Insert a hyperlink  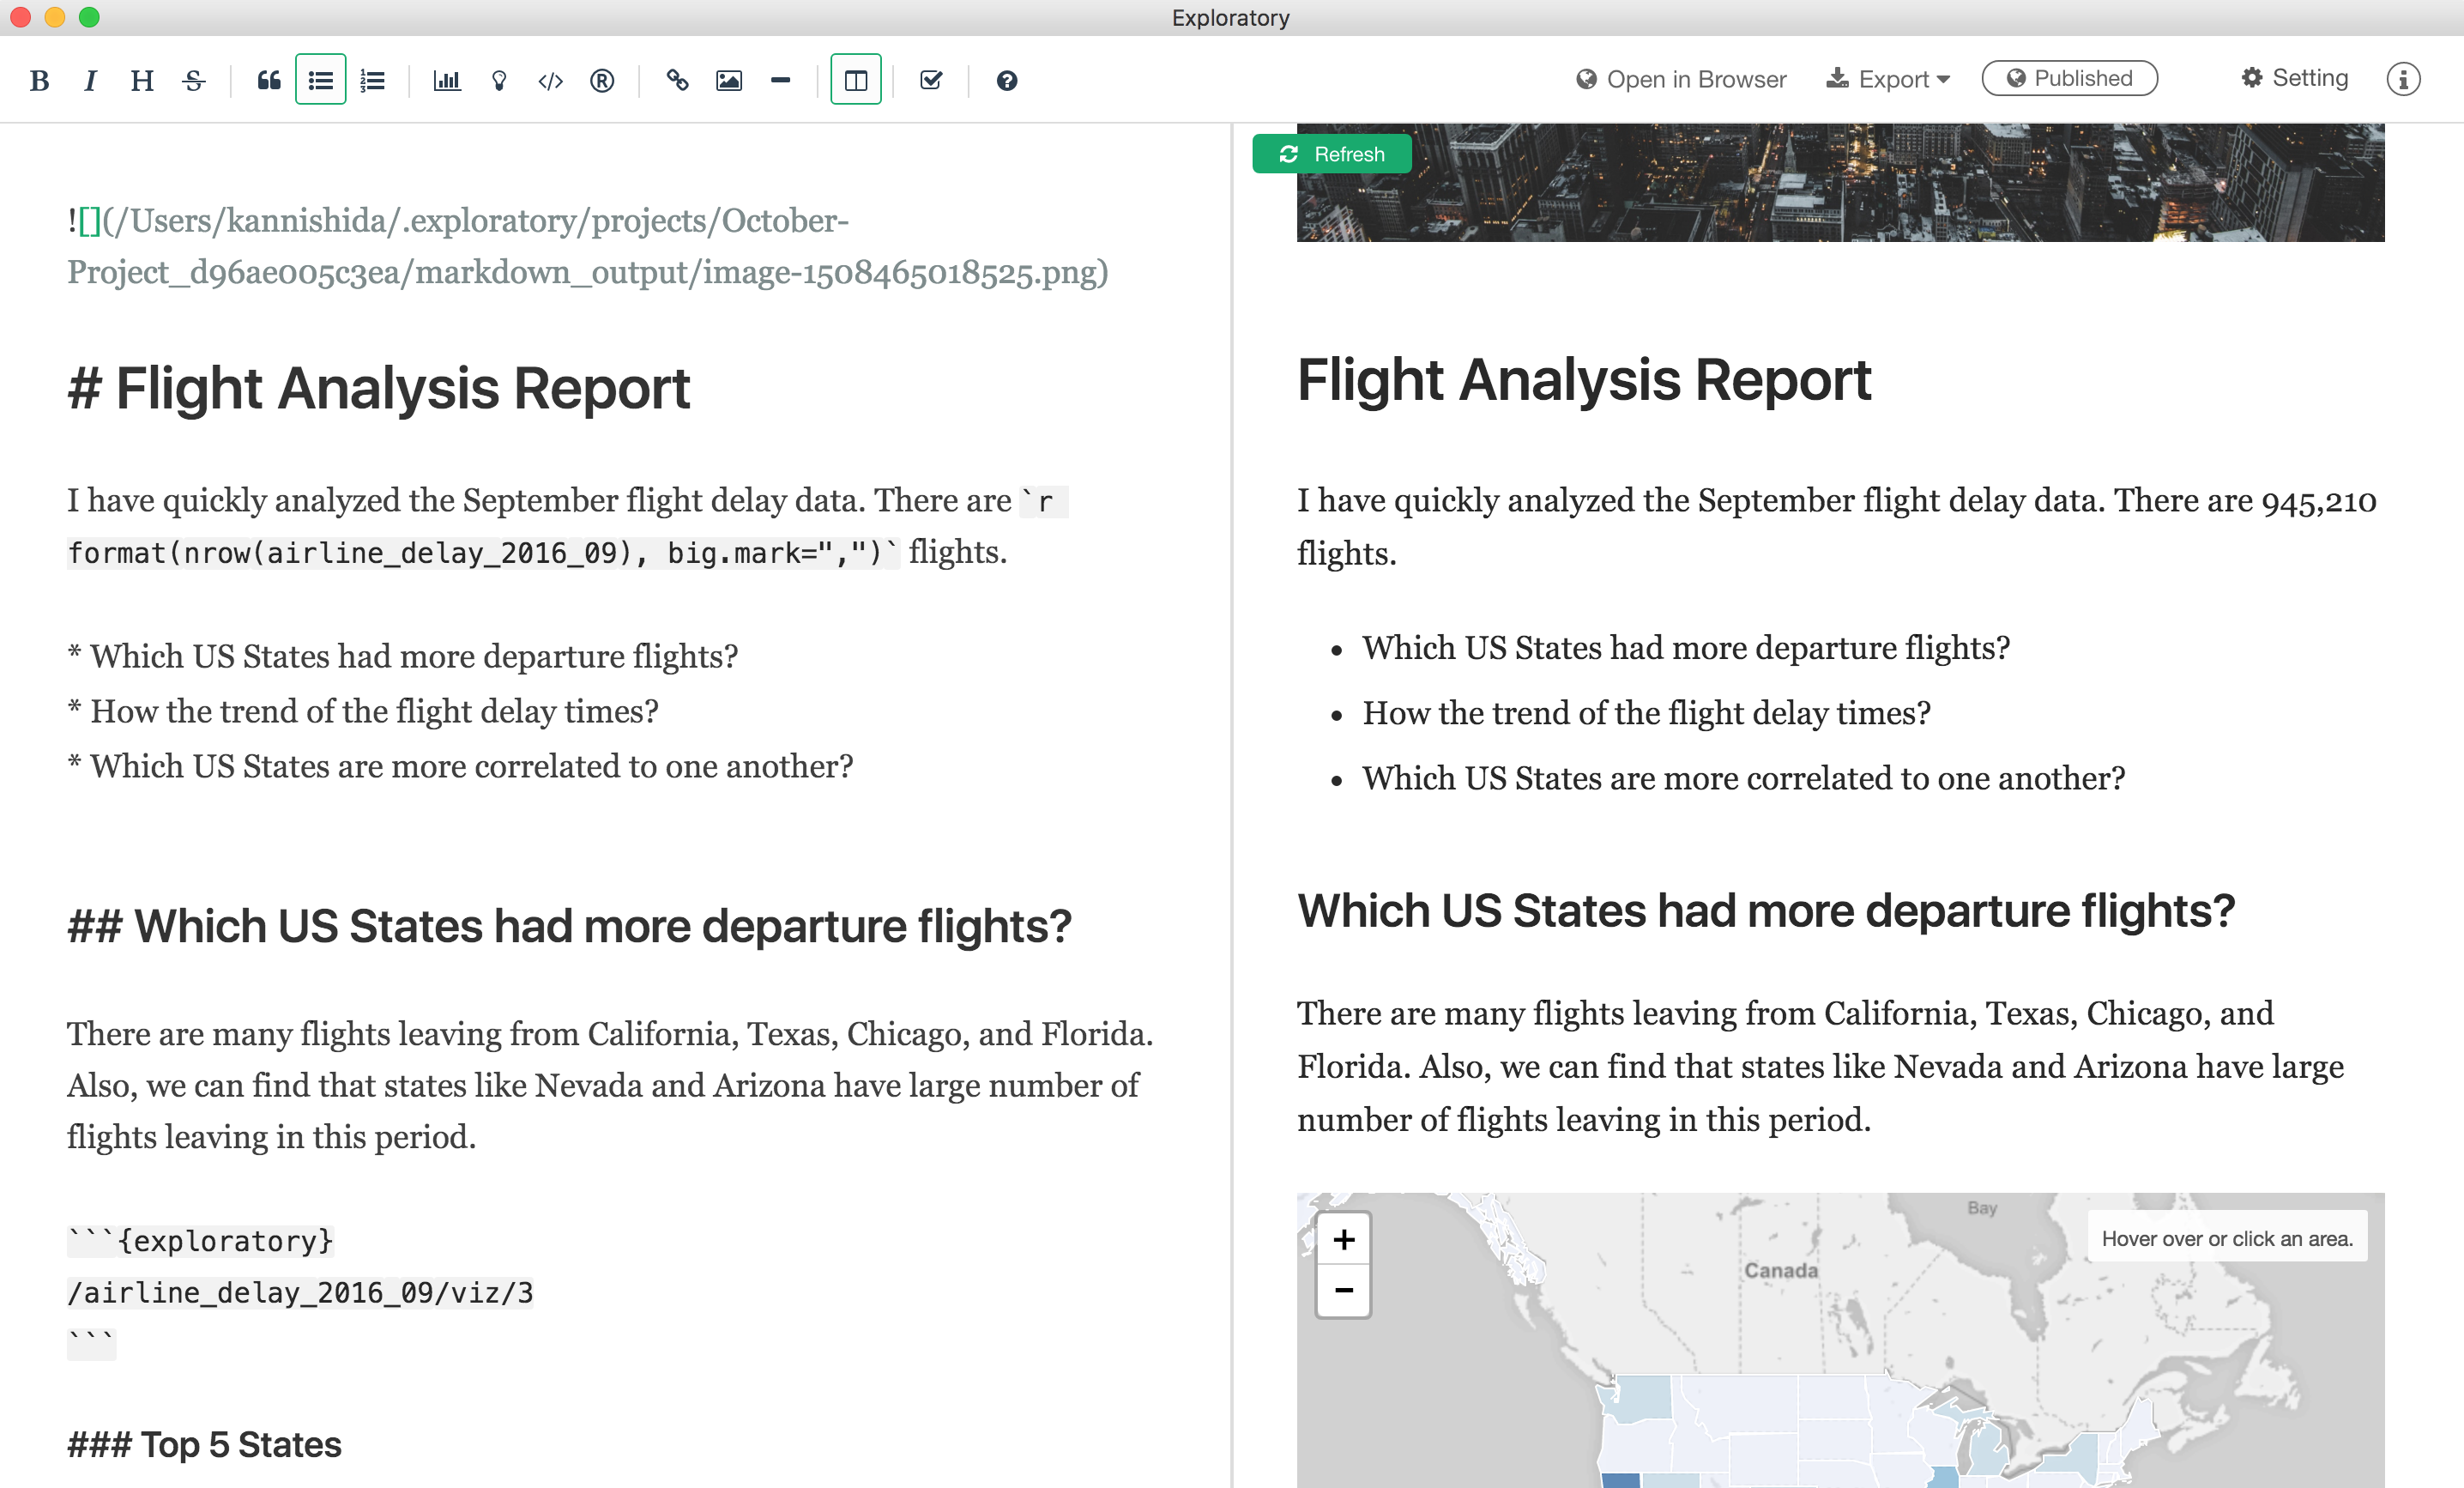(x=677, y=80)
